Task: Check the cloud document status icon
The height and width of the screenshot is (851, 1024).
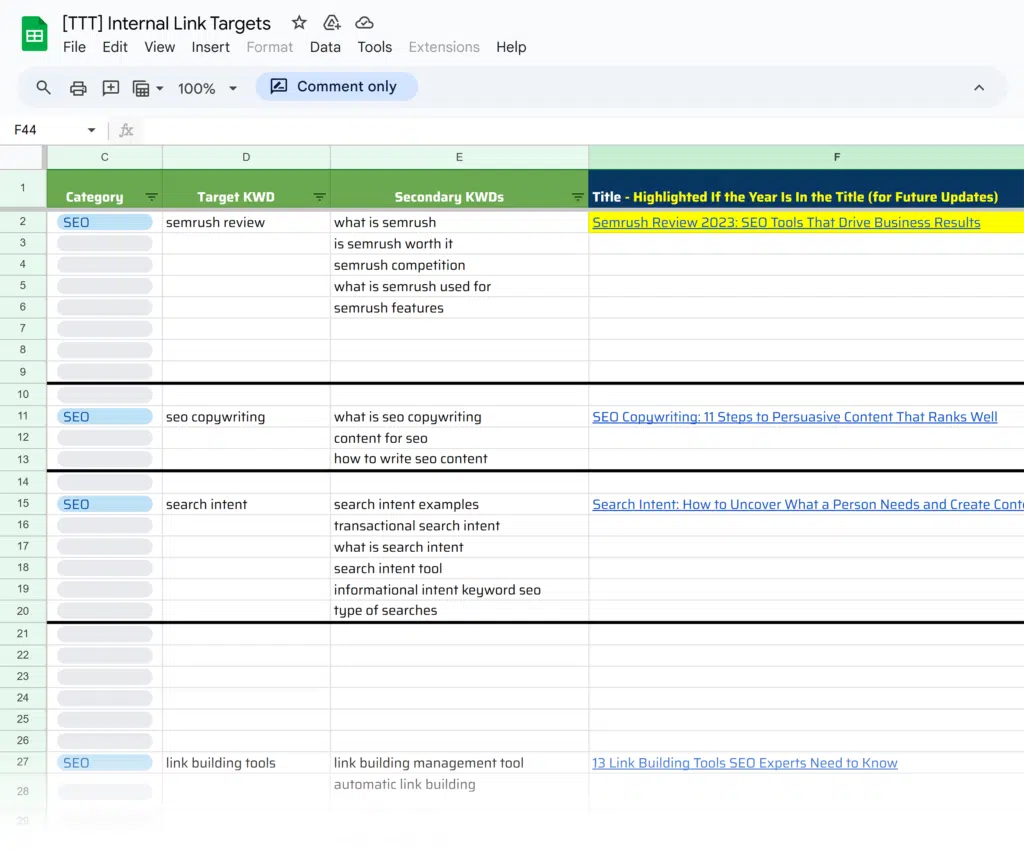Action: (364, 23)
